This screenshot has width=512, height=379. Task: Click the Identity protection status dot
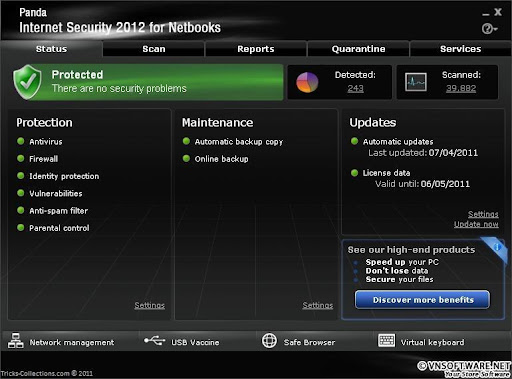[21, 176]
